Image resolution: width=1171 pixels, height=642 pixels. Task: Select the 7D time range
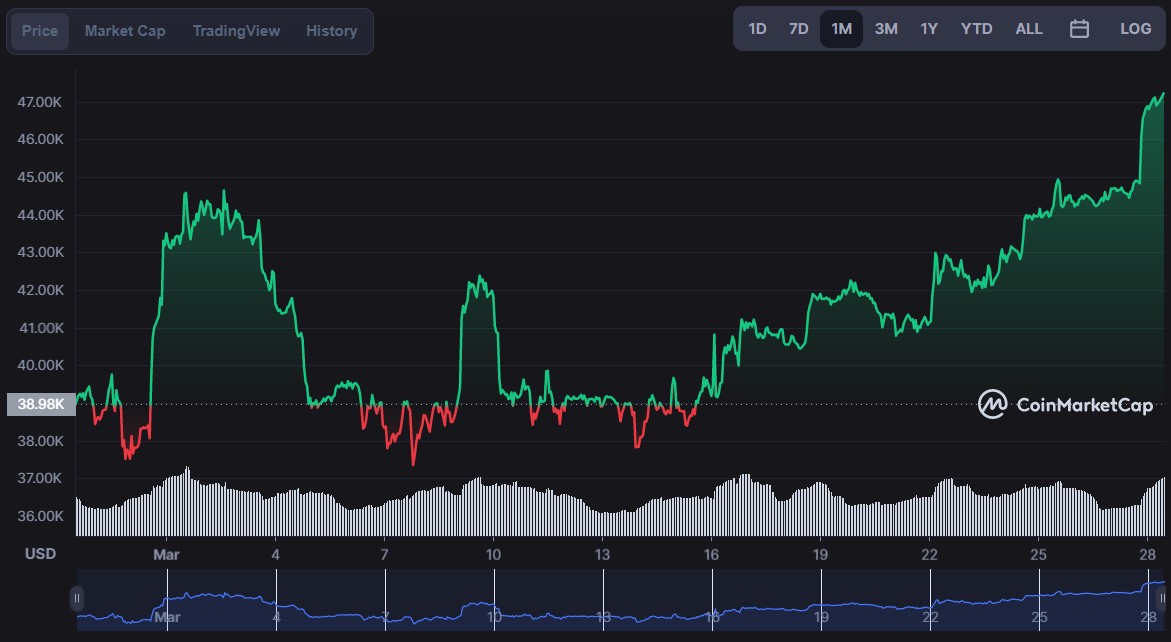798,29
